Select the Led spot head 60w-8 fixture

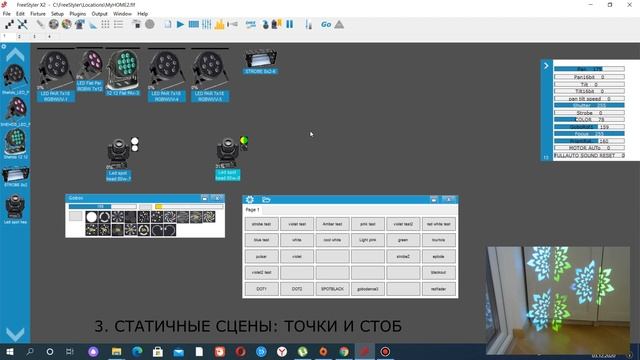228,158
